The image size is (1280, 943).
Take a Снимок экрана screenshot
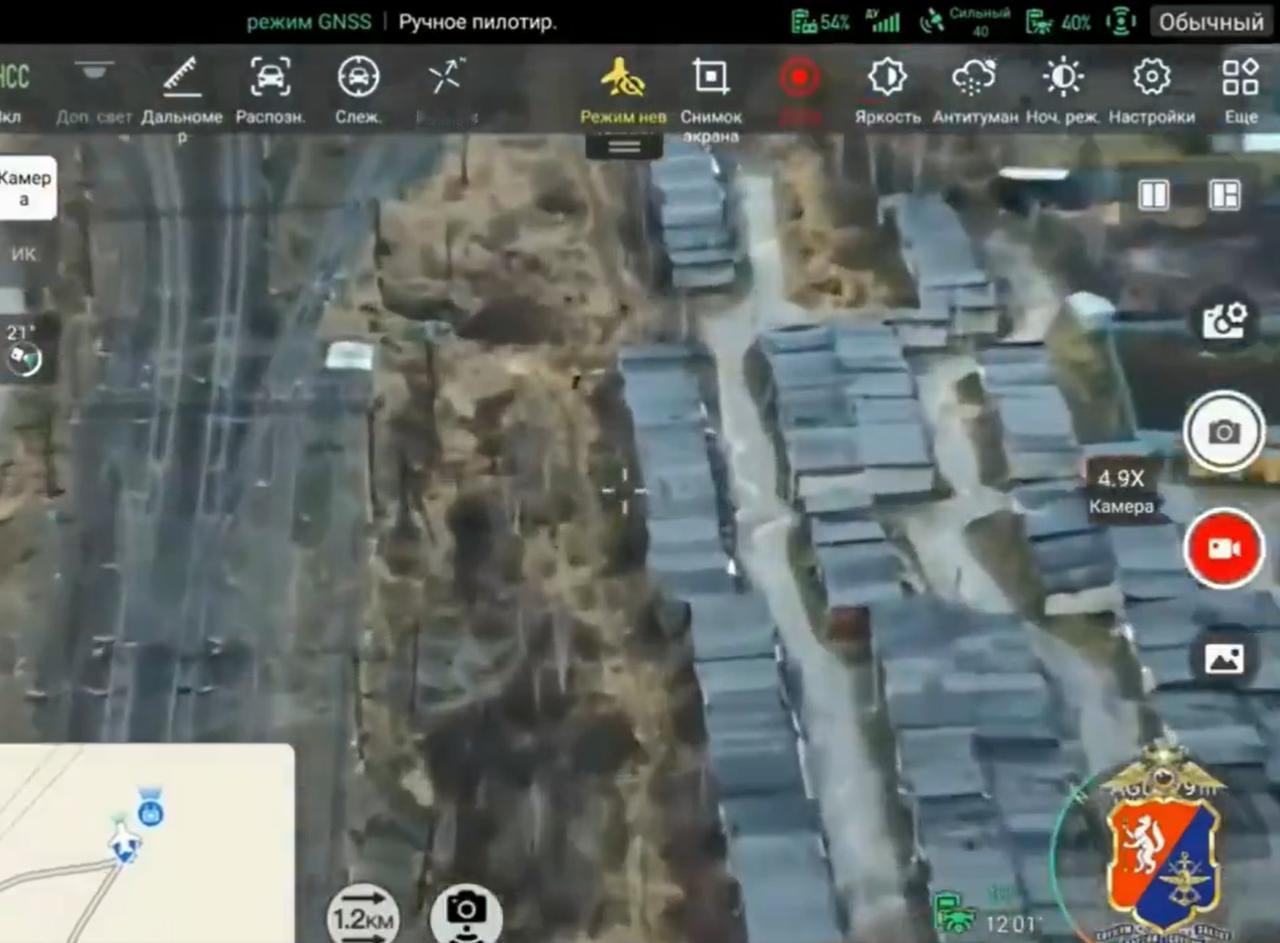tap(711, 99)
